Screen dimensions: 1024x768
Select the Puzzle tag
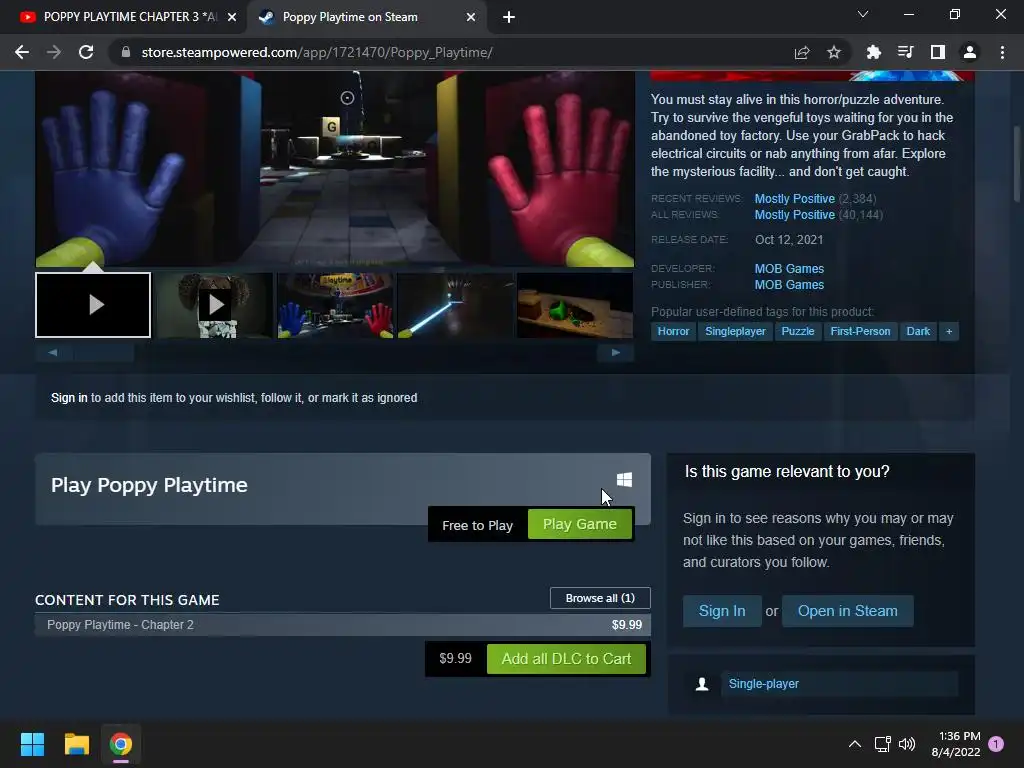798,331
